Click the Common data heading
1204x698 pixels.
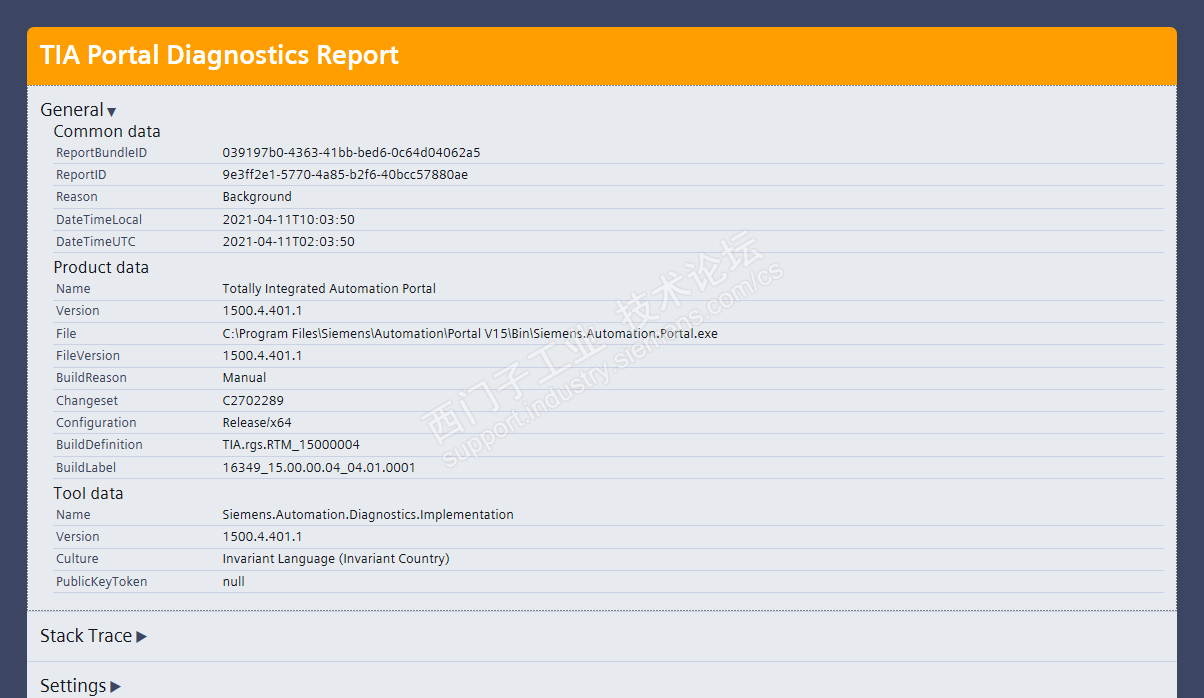point(107,132)
